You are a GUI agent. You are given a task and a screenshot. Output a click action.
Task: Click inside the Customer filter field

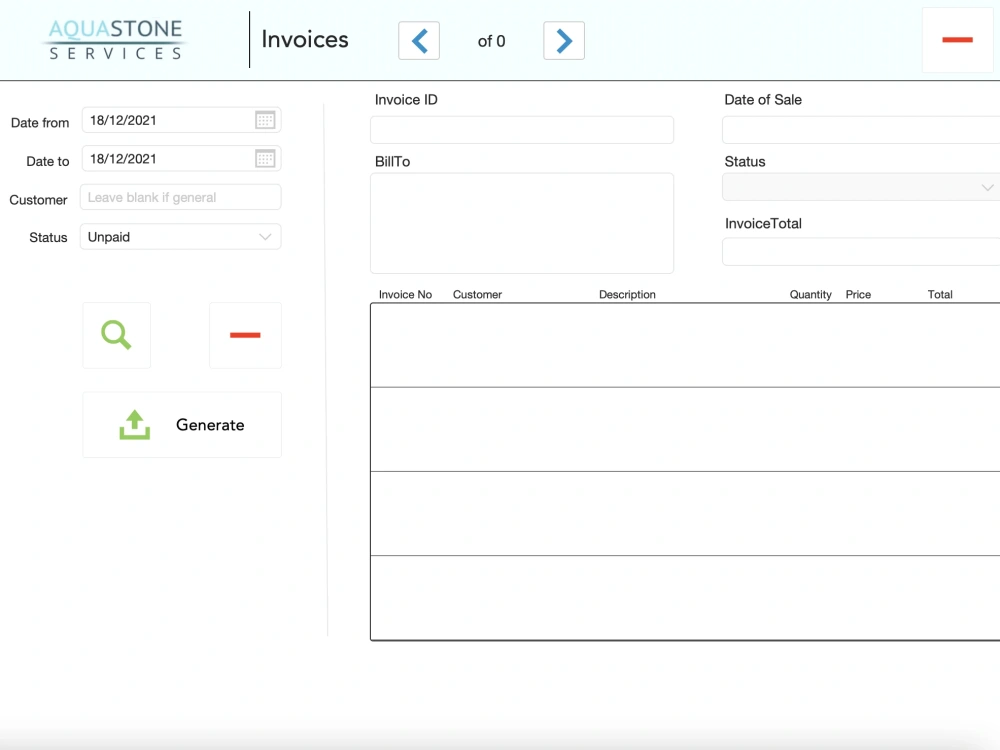tap(180, 197)
